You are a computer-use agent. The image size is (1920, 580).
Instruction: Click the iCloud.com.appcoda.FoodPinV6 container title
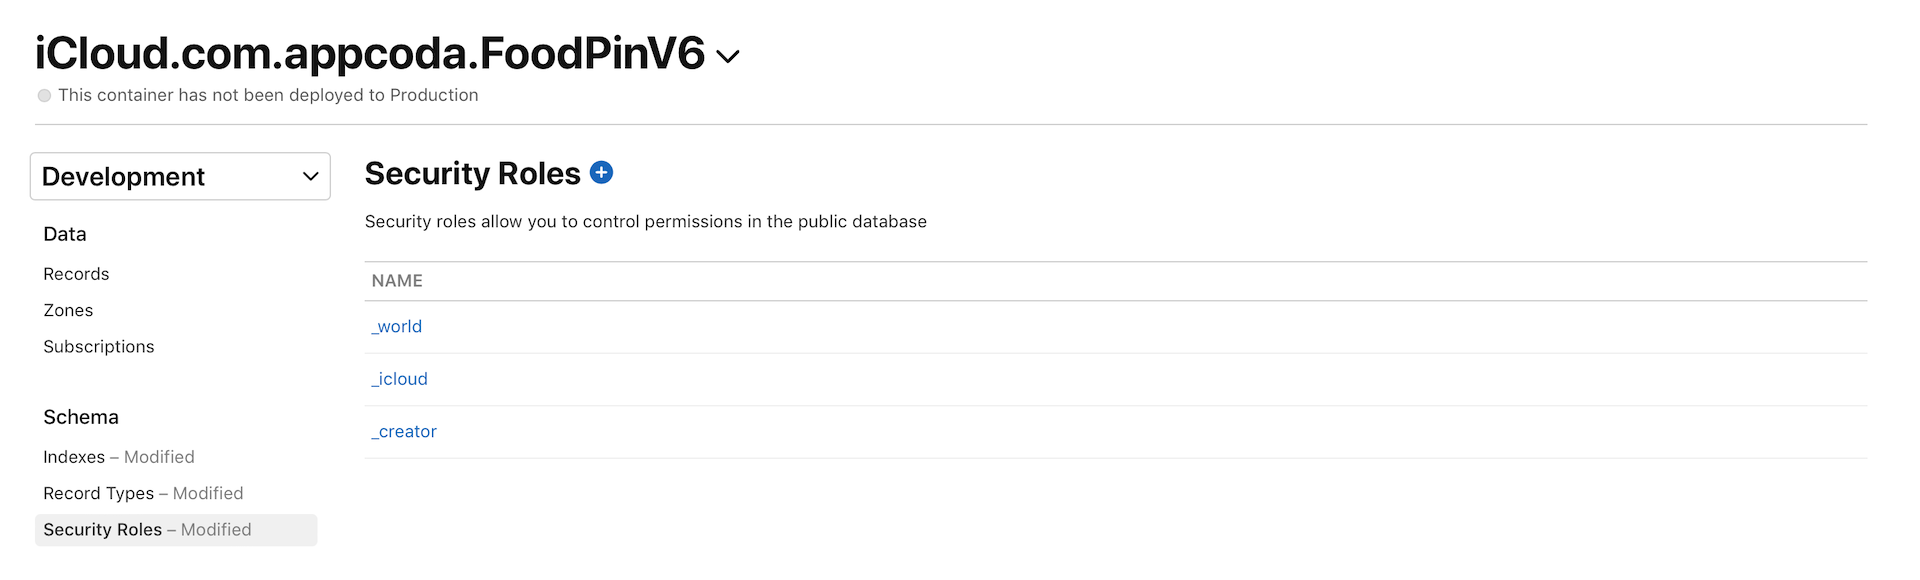pos(370,50)
